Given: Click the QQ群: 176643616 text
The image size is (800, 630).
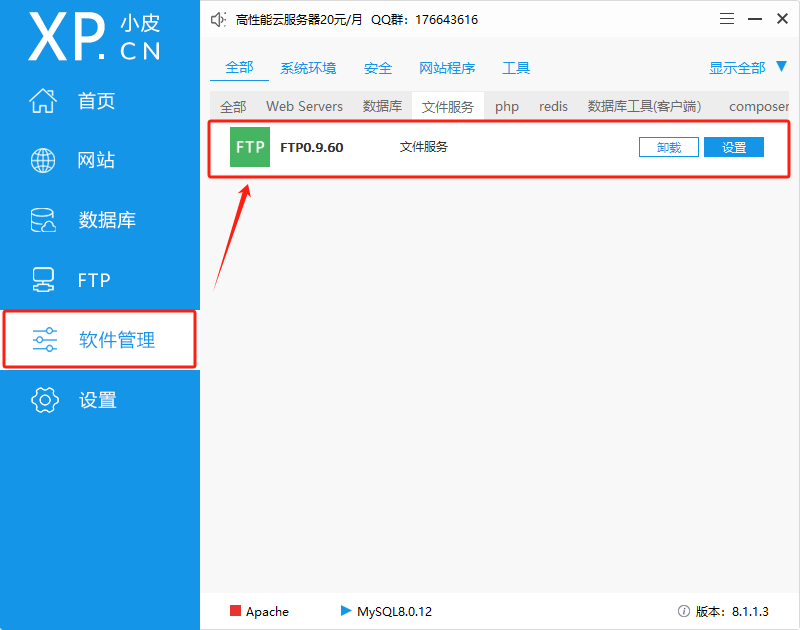Looking at the screenshot, I should click(x=424, y=20).
